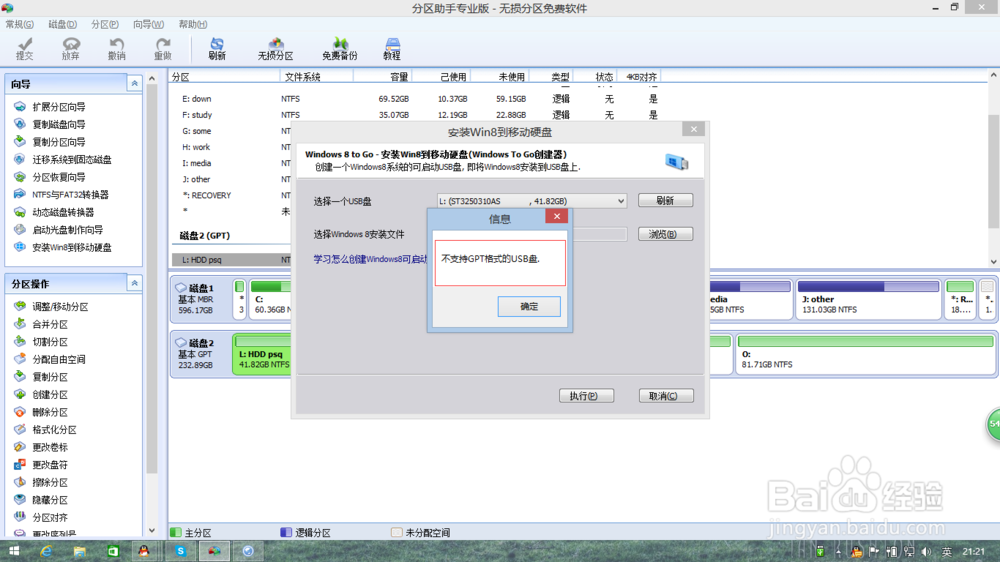Open the 学习怎么创建Windows8可启动 link
The height and width of the screenshot is (562, 1000).
pos(370,259)
